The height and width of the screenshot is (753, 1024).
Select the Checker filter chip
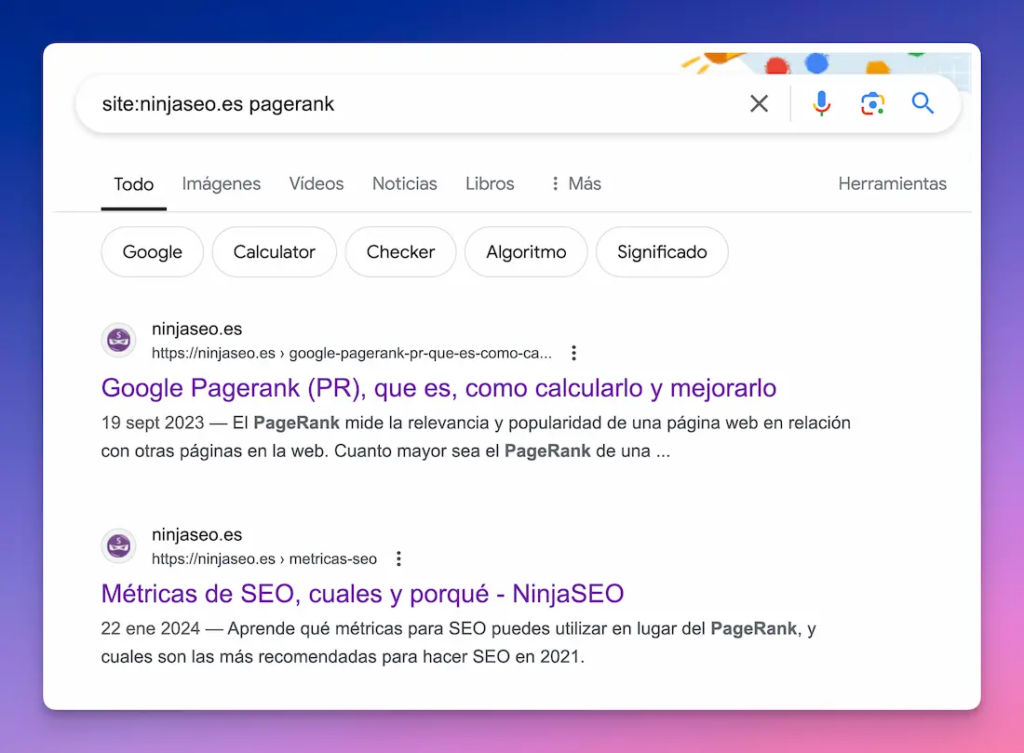pyautogui.click(x=400, y=252)
